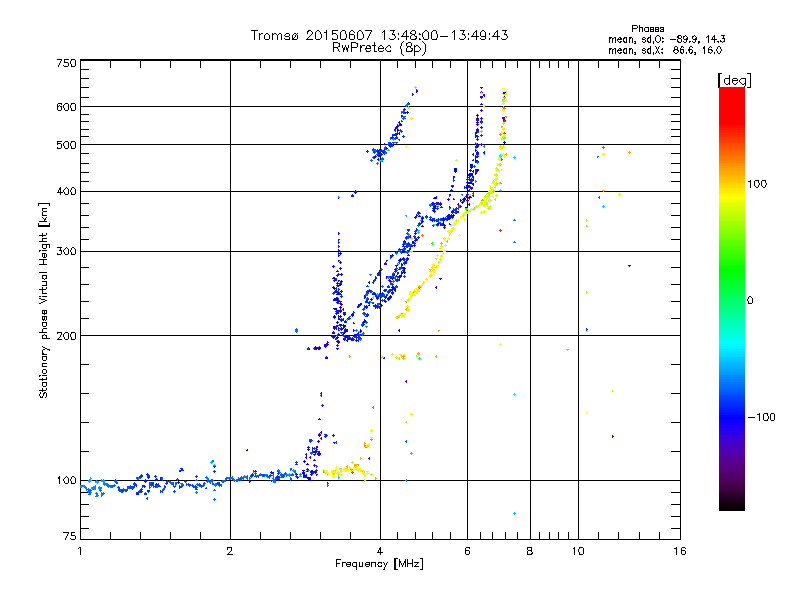Click the y-axis tick label '500'
The width and height of the screenshot is (800, 600).
click(x=66, y=145)
